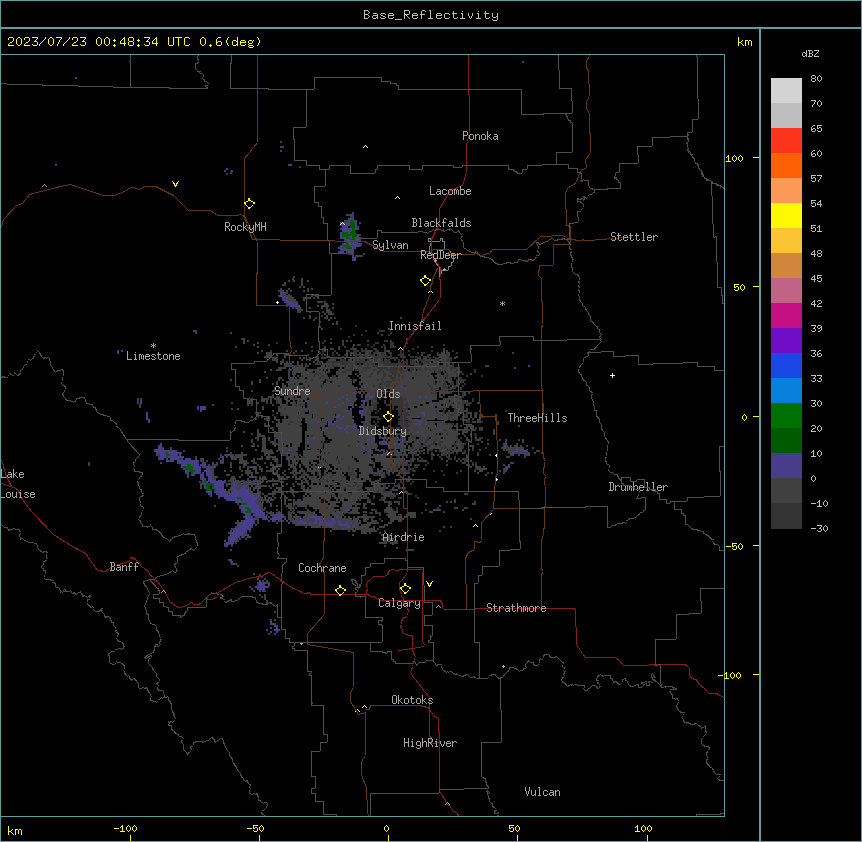Select the RockyMH label
The width and height of the screenshot is (862, 842).
245,227
